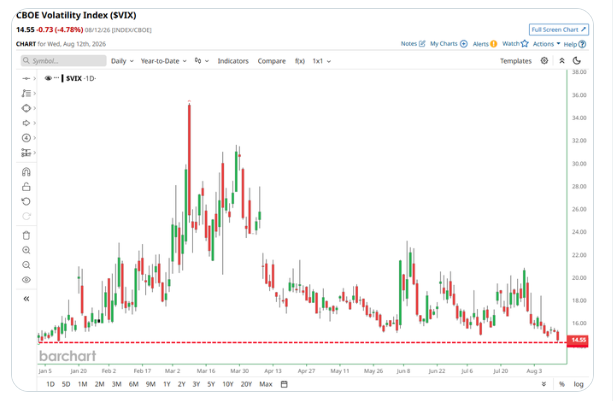Expand trend line tool submenu arrow

35,93
